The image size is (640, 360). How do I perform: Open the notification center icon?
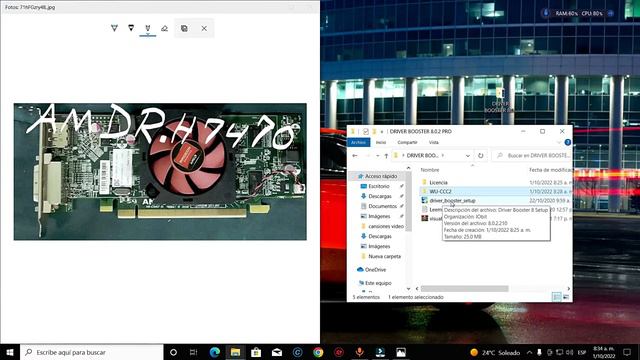point(628,352)
